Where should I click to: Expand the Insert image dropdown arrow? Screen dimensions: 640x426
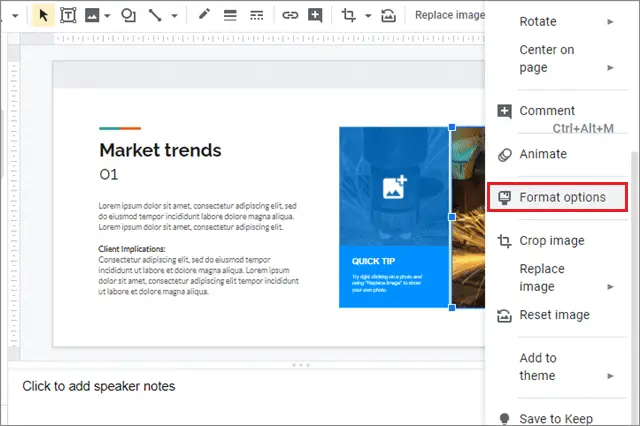tap(107, 16)
